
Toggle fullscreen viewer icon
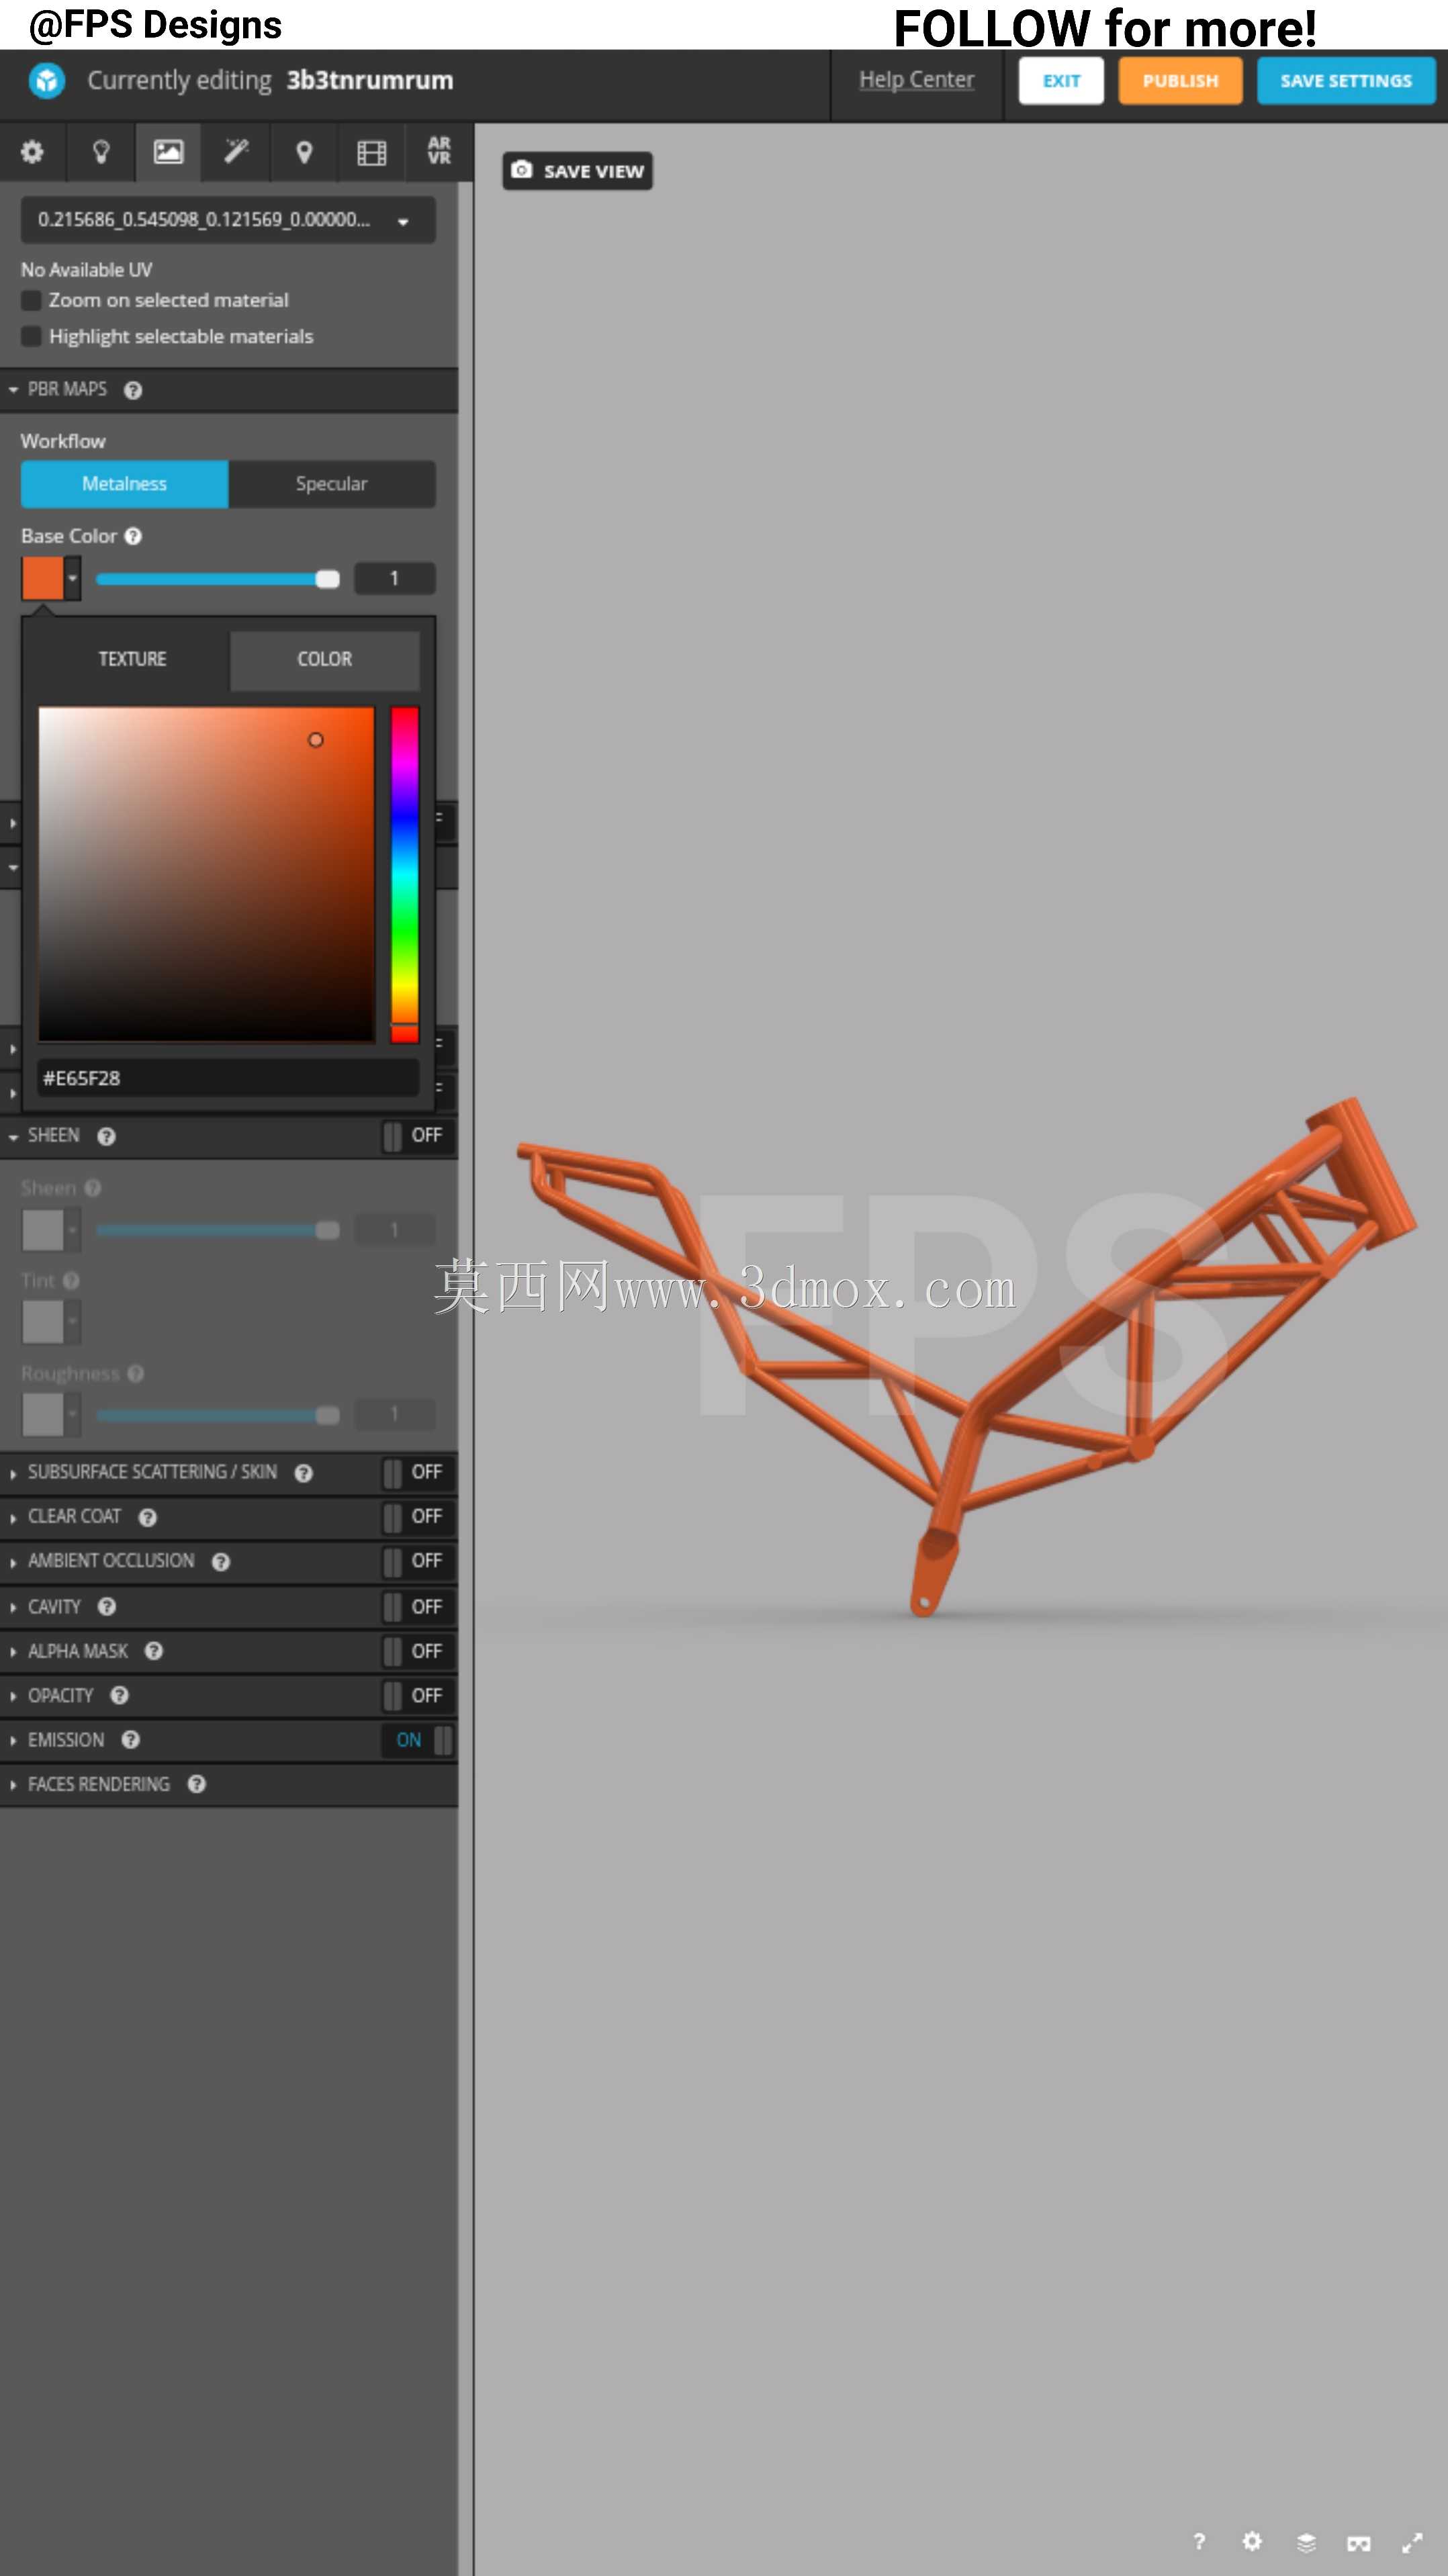(x=1412, y=2542)
